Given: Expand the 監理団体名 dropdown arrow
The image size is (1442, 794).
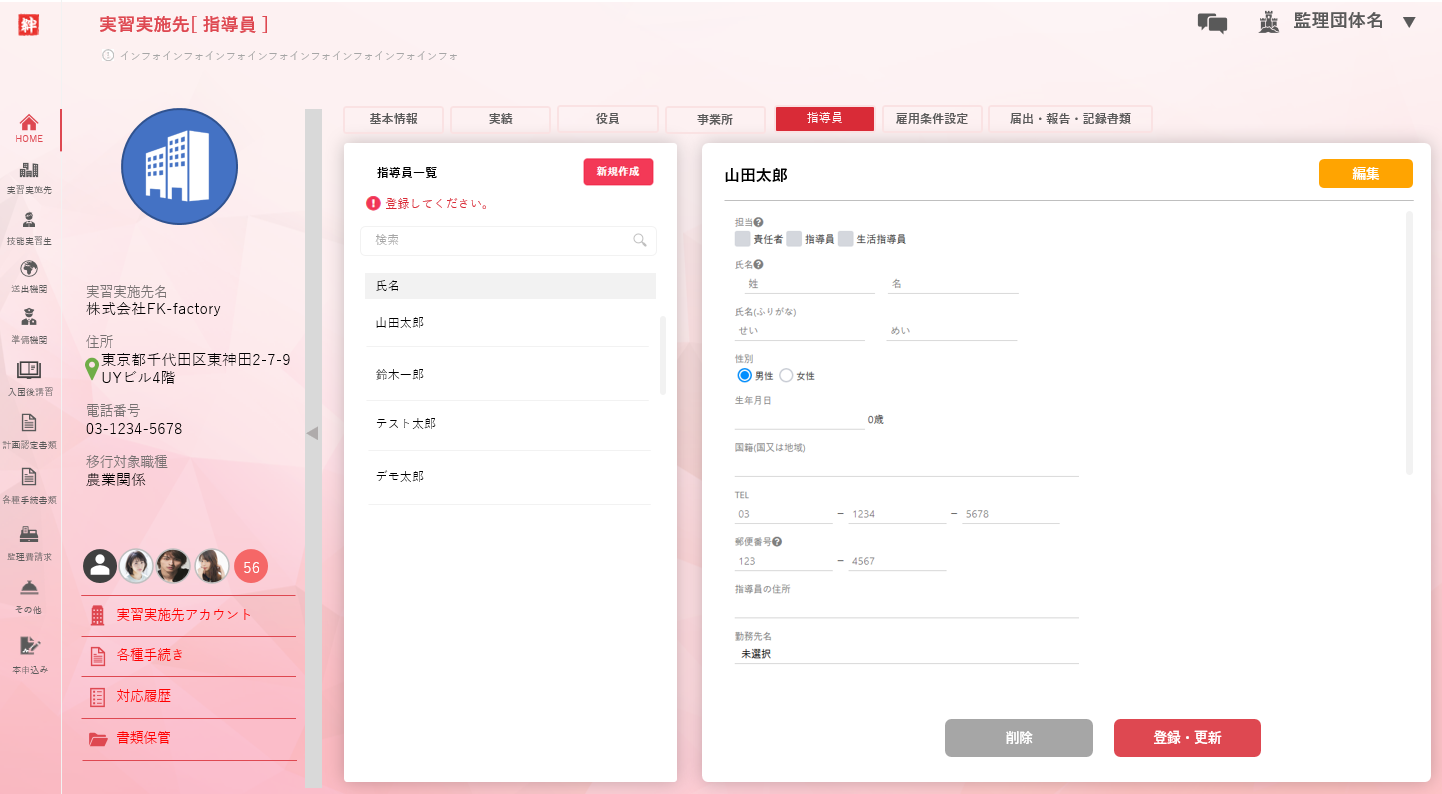Looking at the screenshot, I should (1409, 22).
